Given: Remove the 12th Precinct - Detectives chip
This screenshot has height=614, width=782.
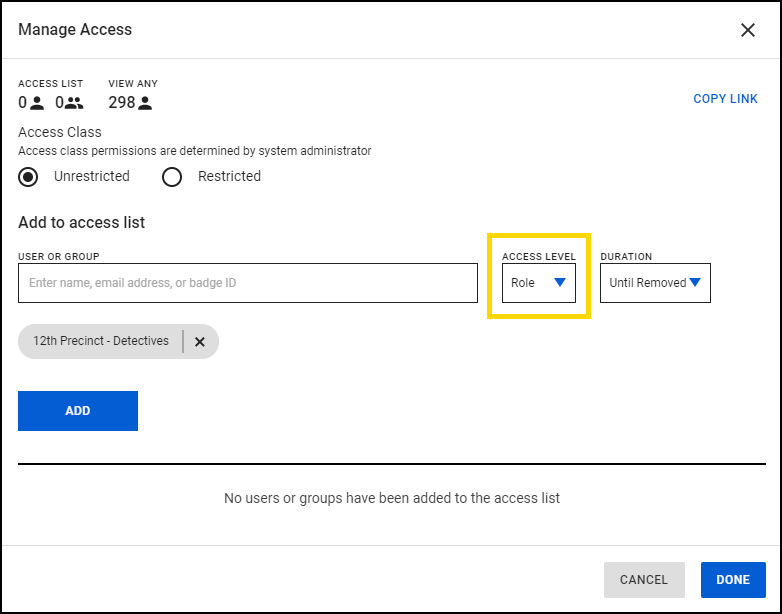Looking at the screenshot, I should 199,342.
